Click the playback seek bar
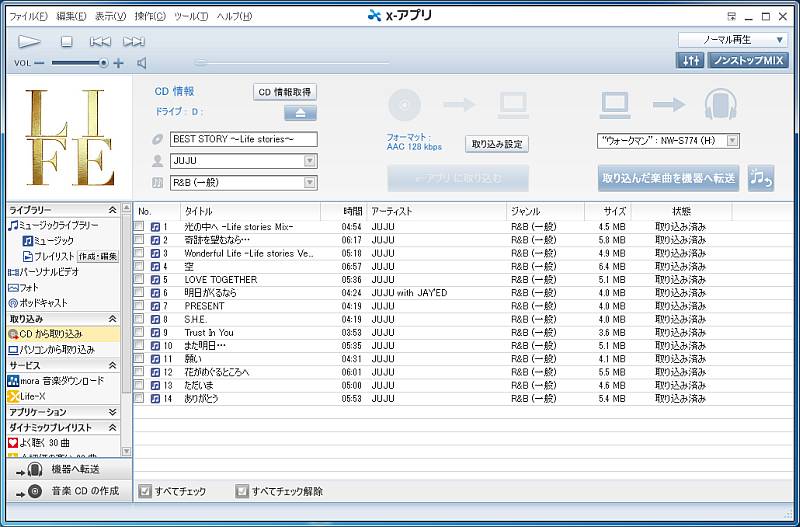The height and width of the screenshot is (527, 800). tap(291, 63)
